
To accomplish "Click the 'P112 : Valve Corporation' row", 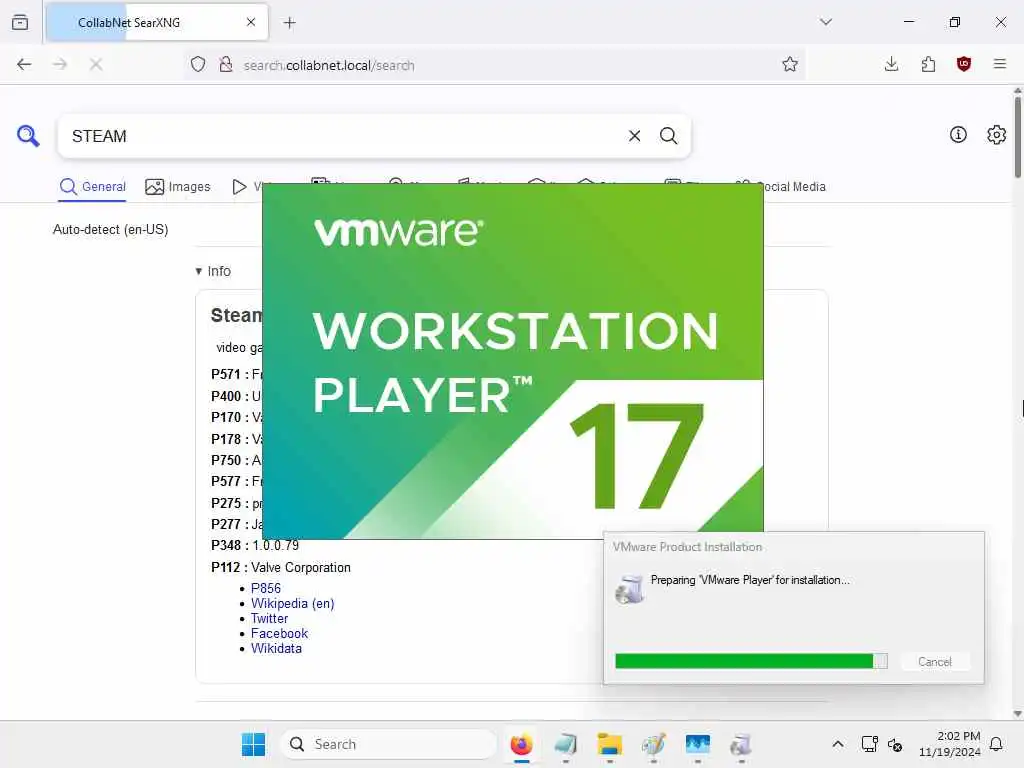I will pos(281,568).
